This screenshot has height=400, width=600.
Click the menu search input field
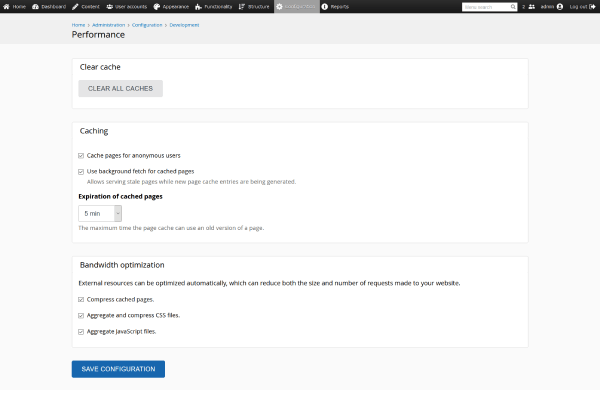(x=489, y=6)
